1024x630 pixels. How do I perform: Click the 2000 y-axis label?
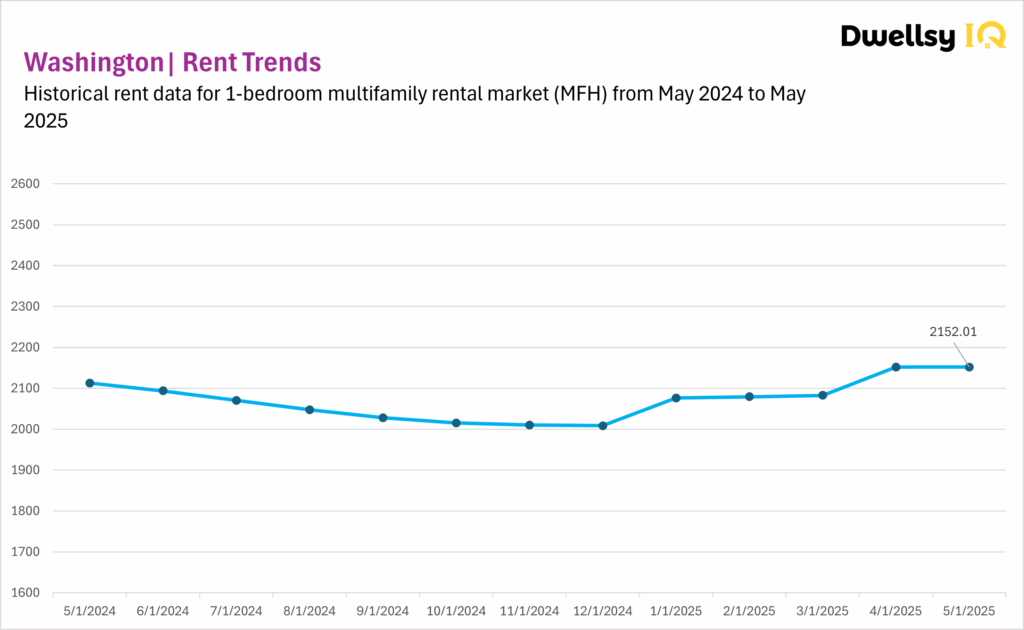pos(25,430)
